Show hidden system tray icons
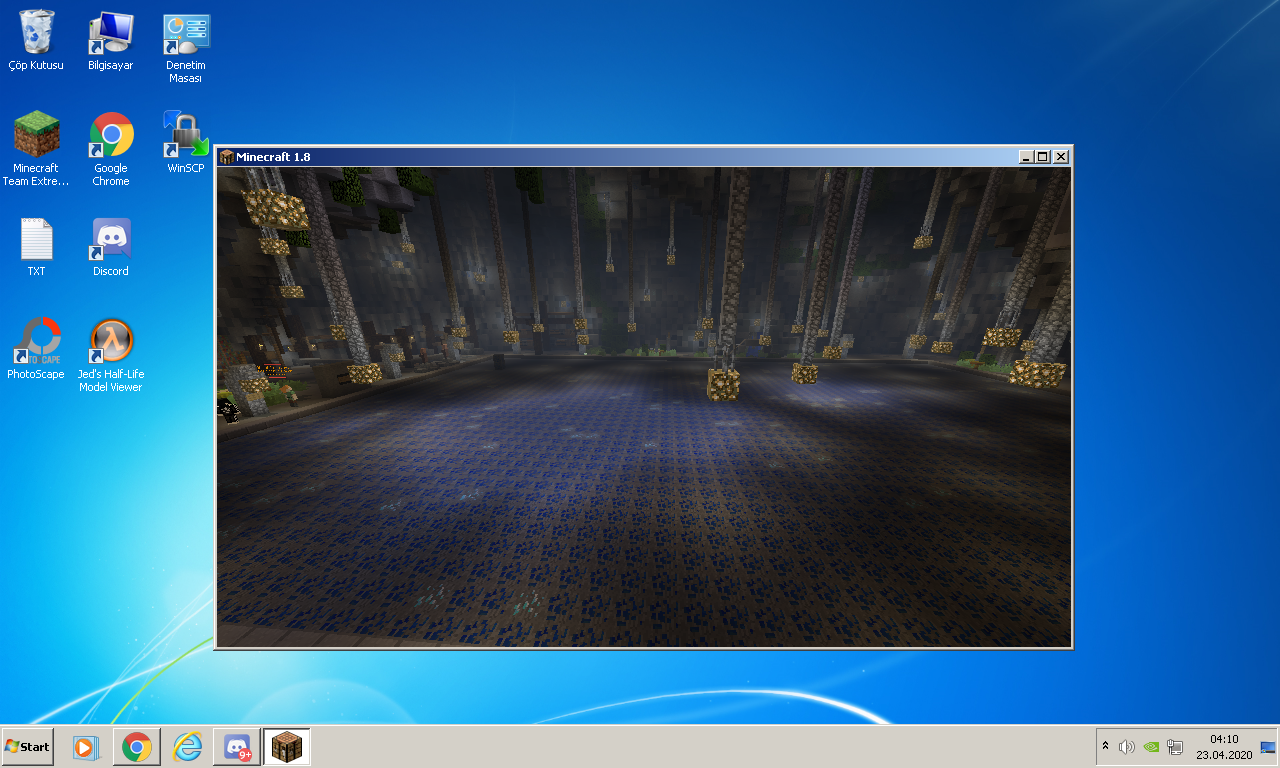Screen dimensions: 1280x768 coord(1105,746)
